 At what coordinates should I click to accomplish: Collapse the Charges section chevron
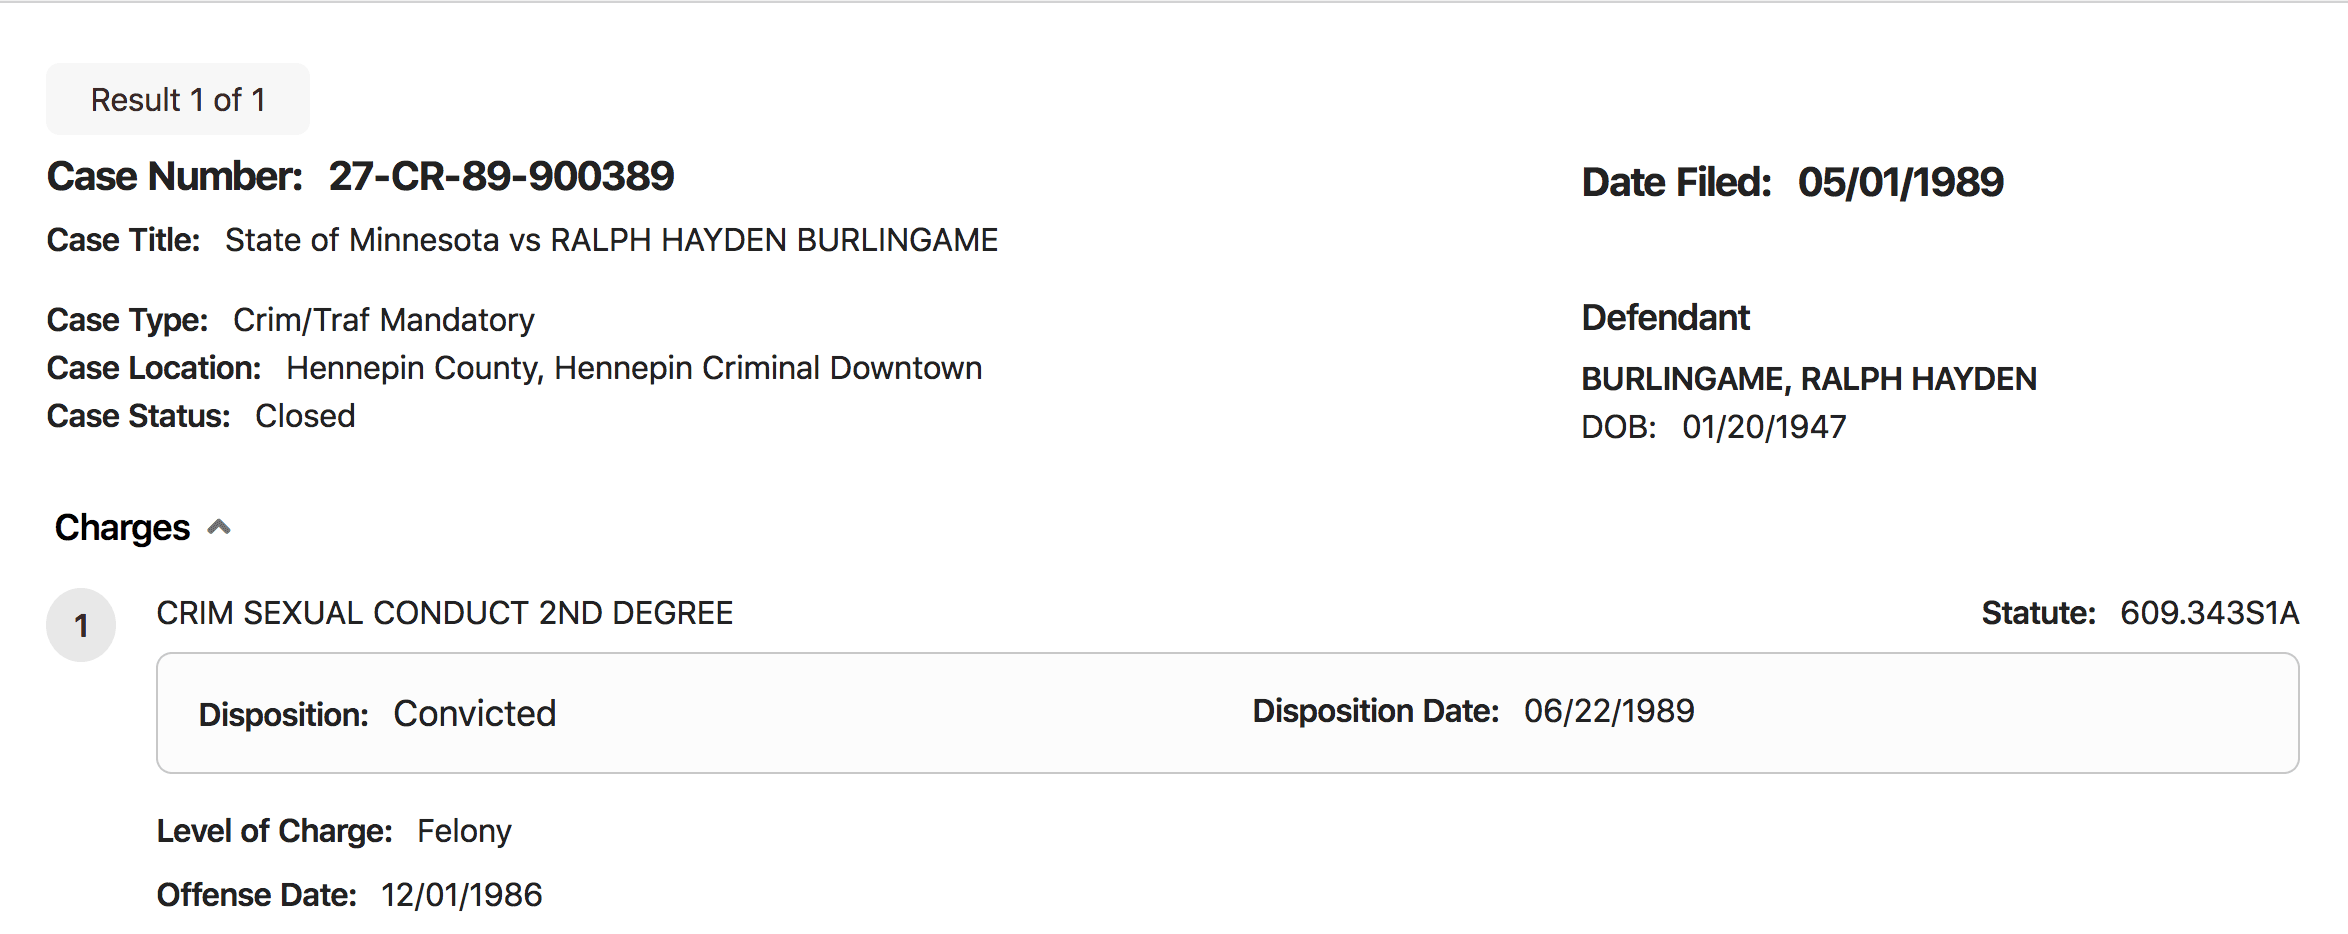click(219, 527)
